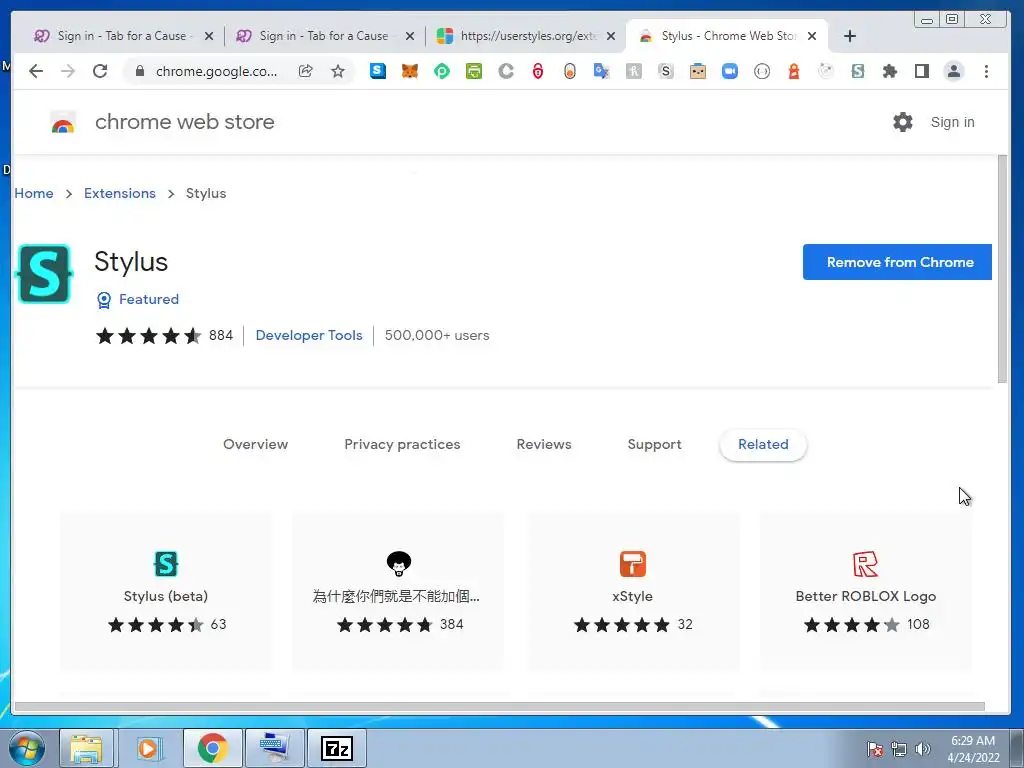Click the page's vertical scrollbar
The width and height of the screenshot is (1024, 768).
tap(1002, 269)
